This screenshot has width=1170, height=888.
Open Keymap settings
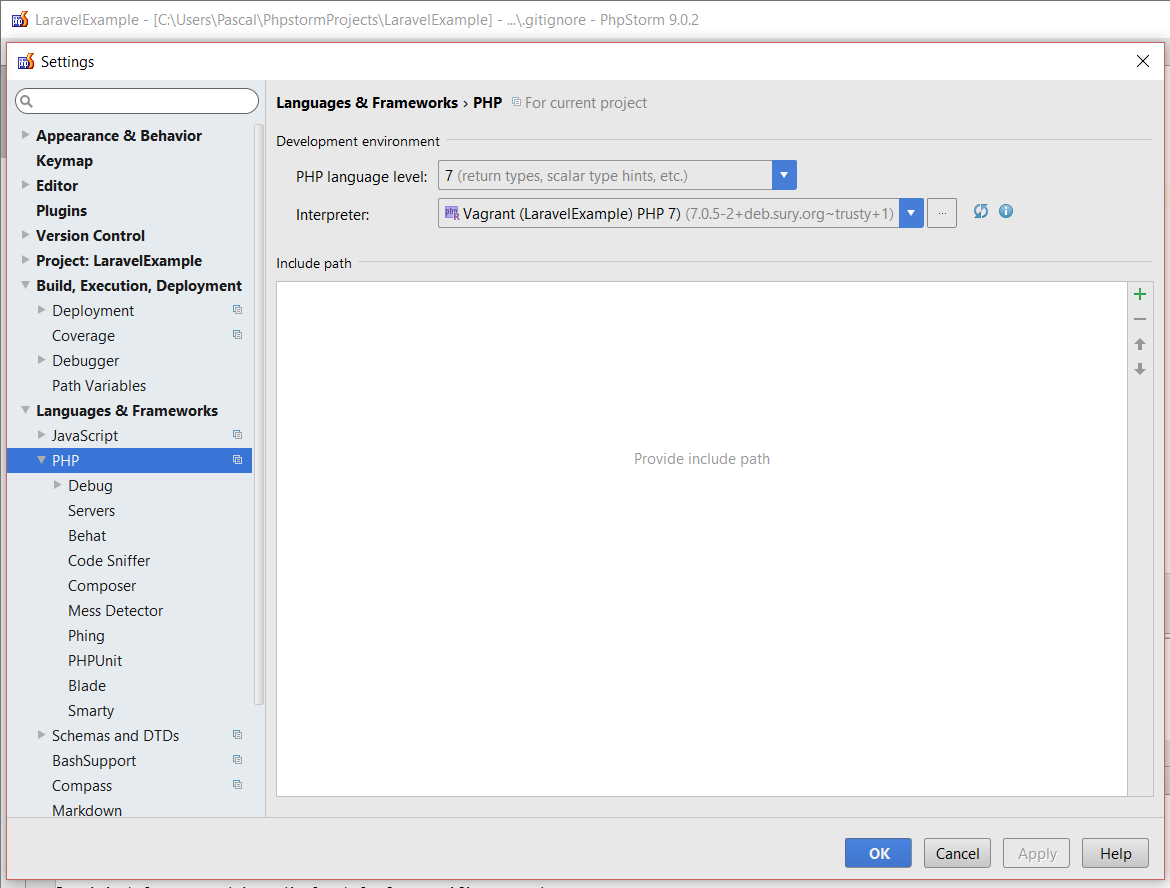coord(64,160)
